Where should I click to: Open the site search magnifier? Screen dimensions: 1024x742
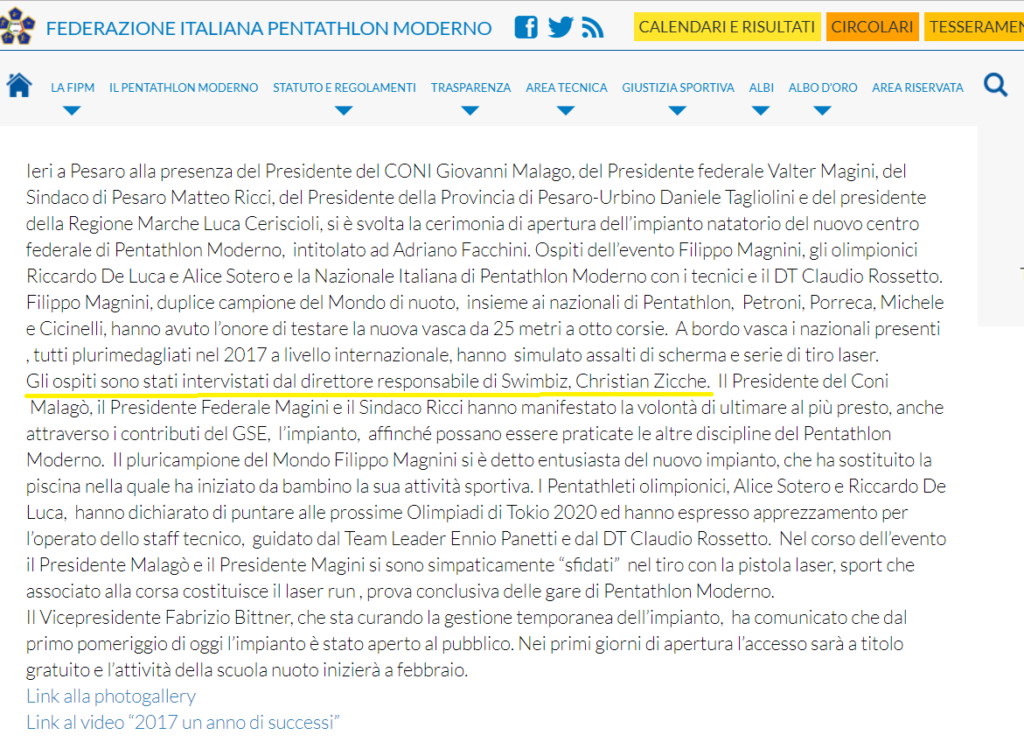(x=995, y=85)
